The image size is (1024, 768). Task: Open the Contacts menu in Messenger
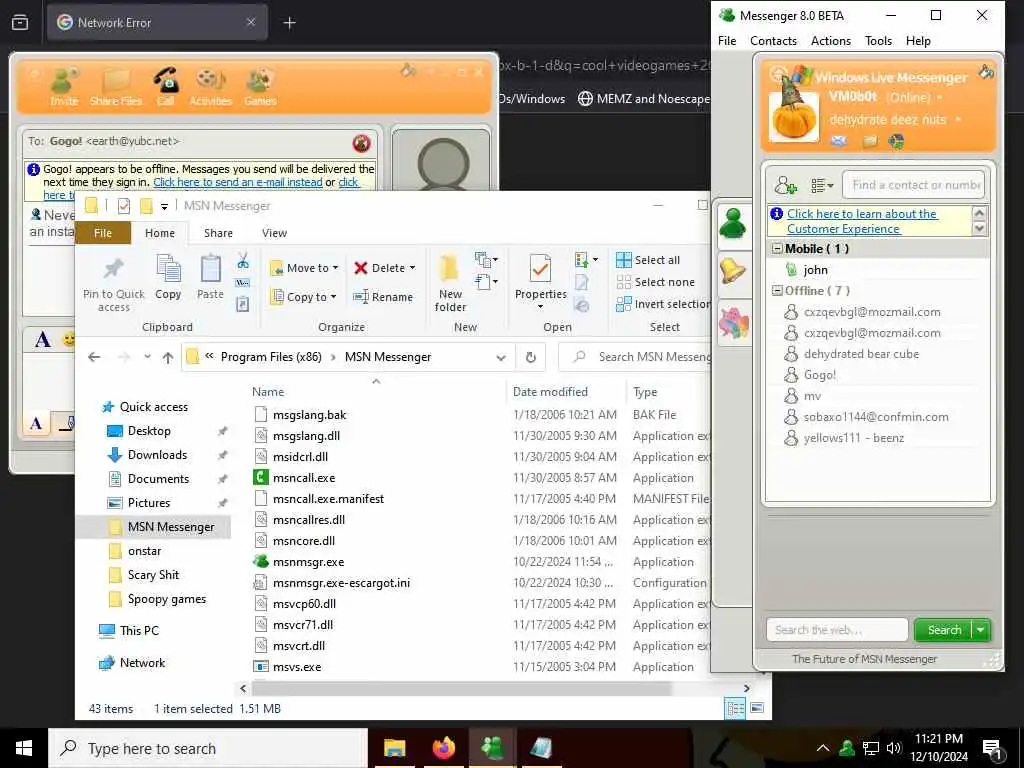coord(773,40)
